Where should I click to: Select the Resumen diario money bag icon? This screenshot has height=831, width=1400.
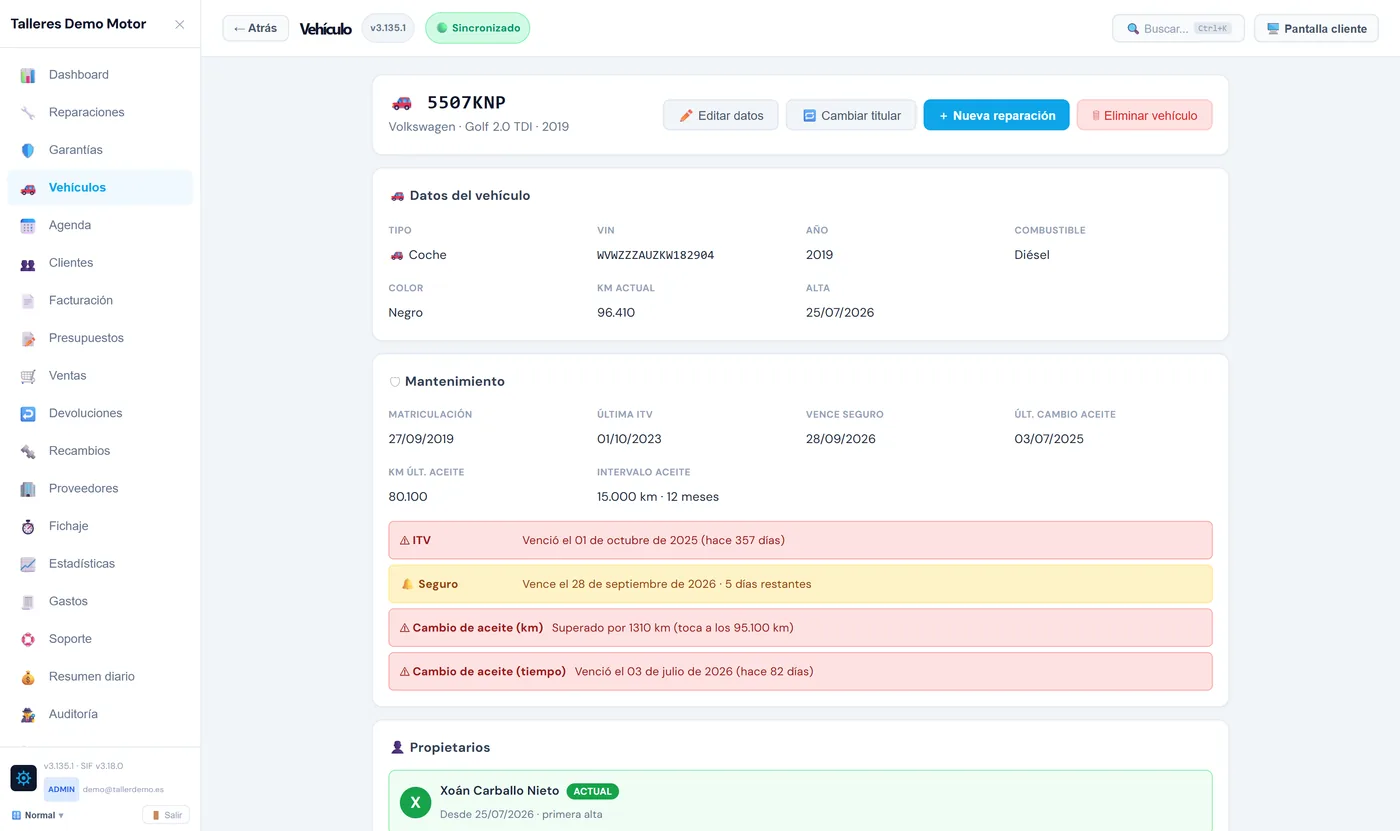(x=28, y=677)
